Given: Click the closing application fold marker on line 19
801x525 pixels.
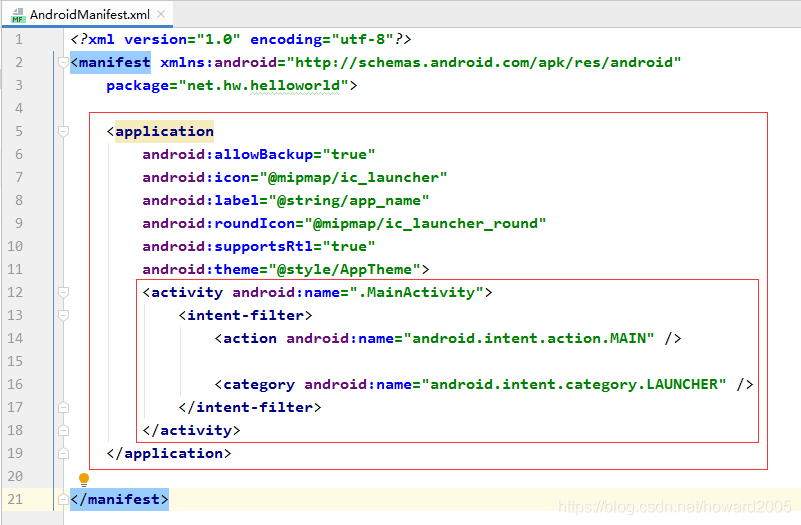Looking at the screenshot, I should [63, 453].
